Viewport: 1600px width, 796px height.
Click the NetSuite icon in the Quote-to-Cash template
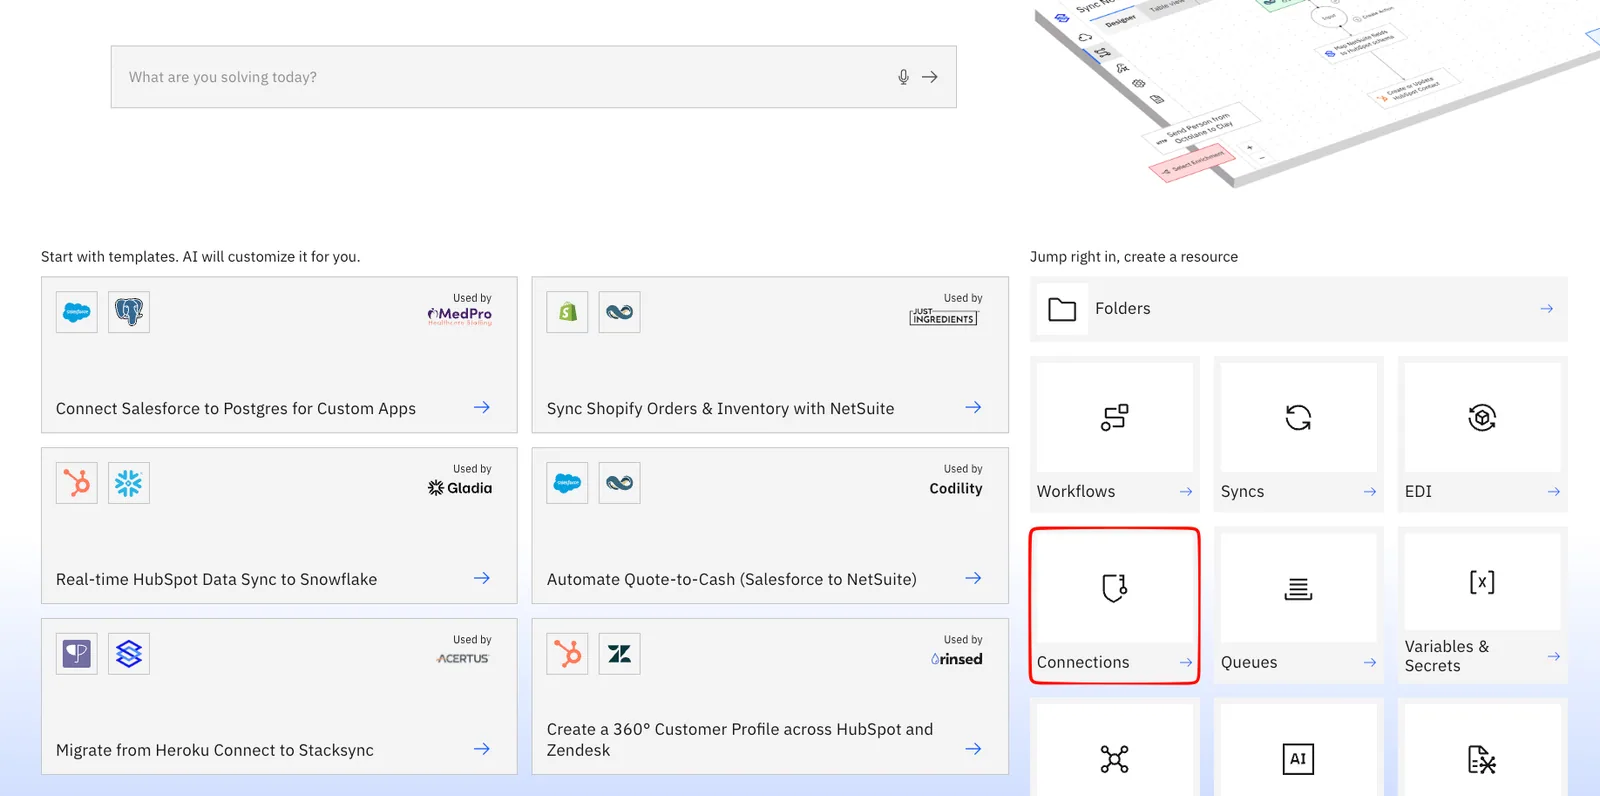(x=620, y=483)
